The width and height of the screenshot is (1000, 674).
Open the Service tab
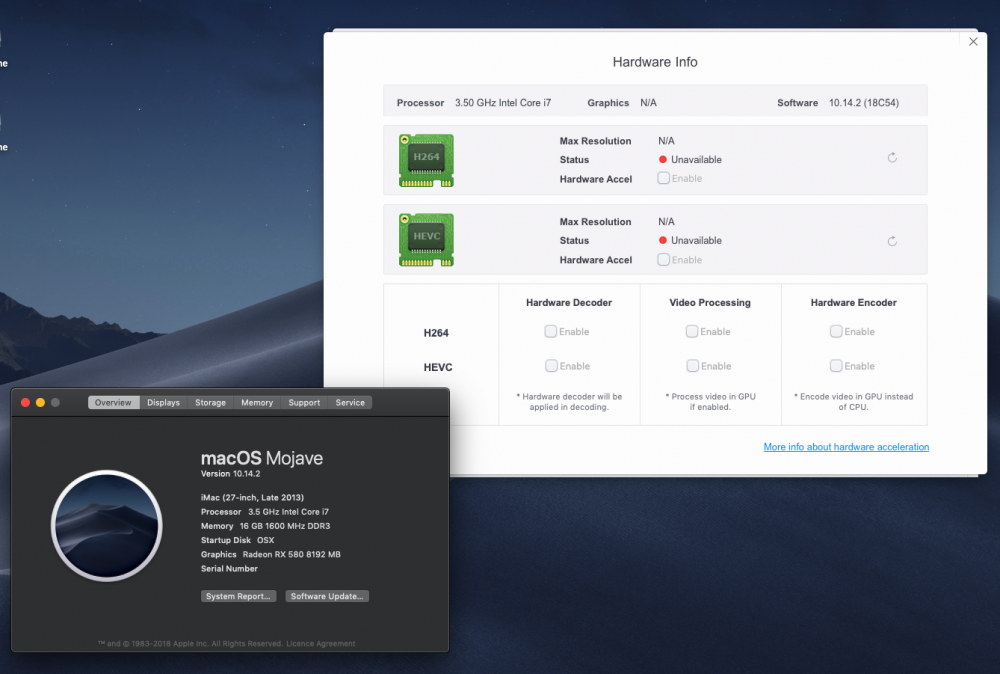pyautogui.click(x=350, y=402)
